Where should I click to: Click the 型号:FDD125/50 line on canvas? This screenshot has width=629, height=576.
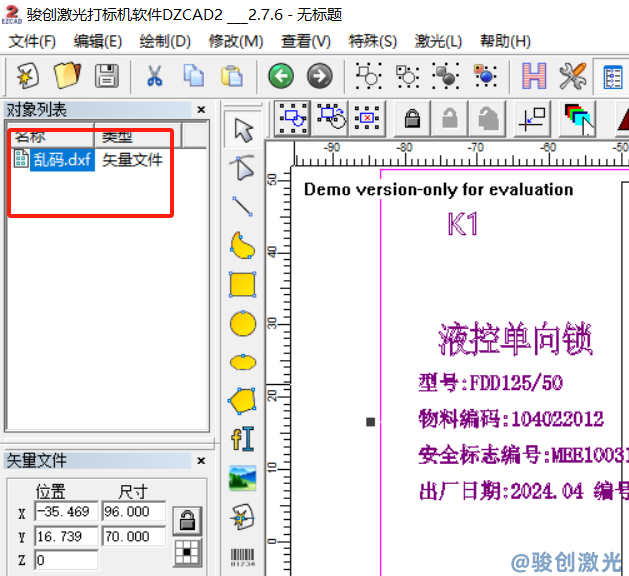click(x=491, y=383)
